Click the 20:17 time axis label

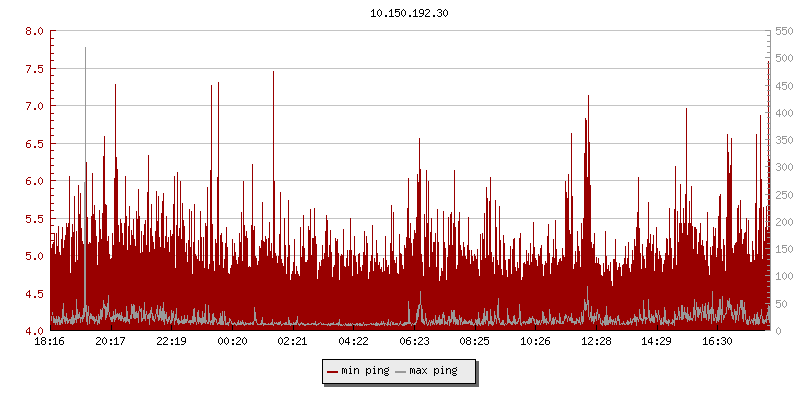point(111,341)
